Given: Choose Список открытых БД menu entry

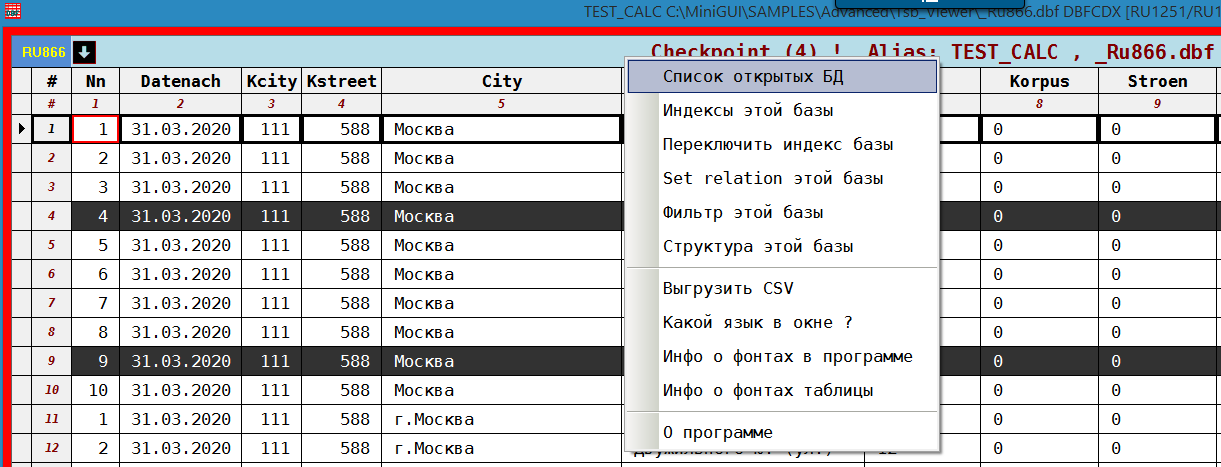Looking at the screenshot, I should pos(781,76).
